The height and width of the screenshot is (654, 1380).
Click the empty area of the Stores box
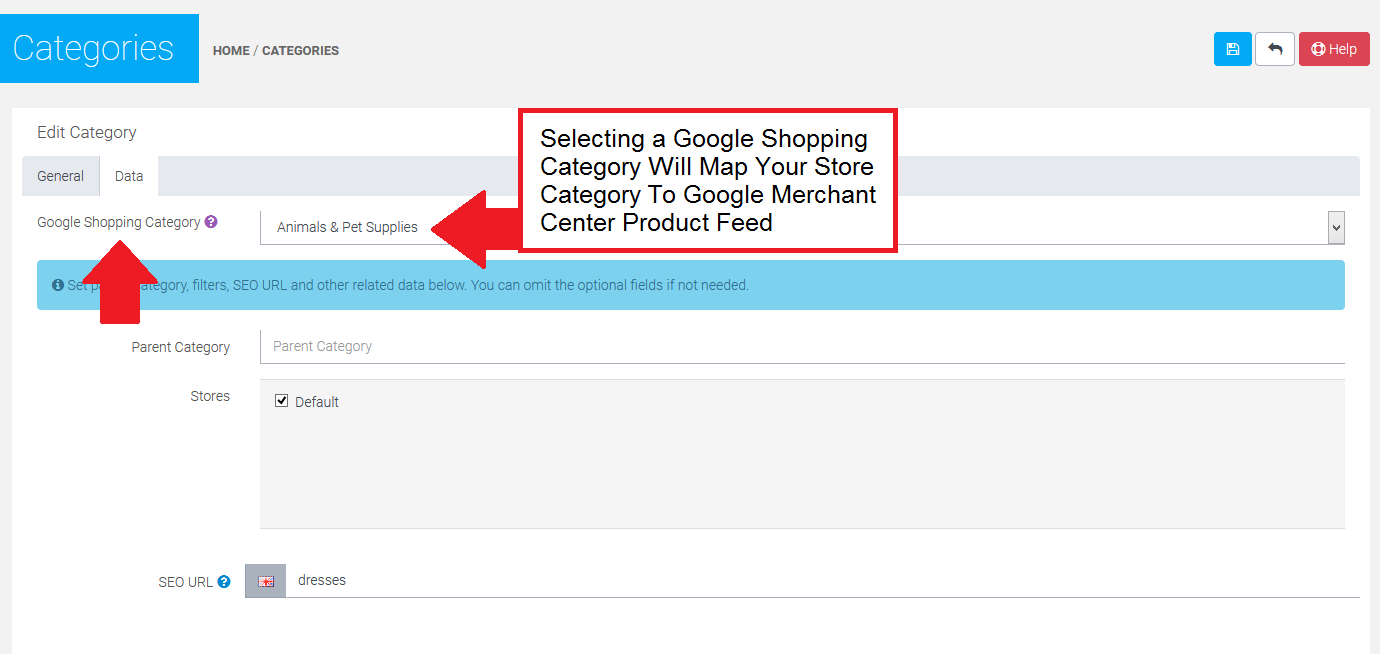[800, 470]
